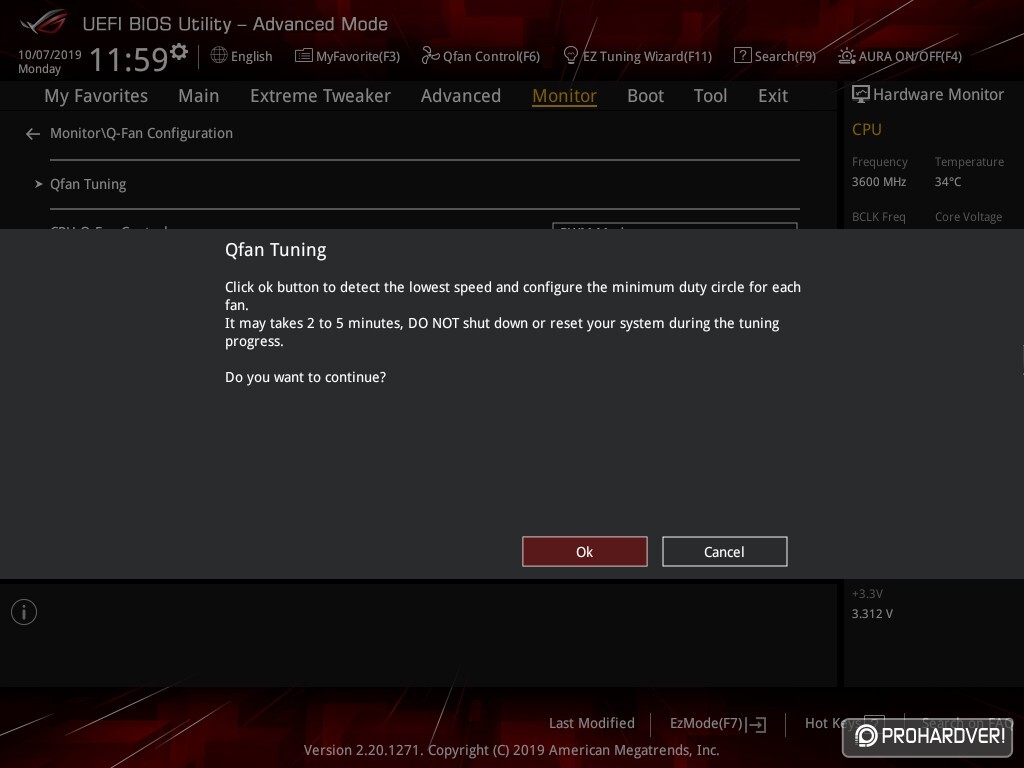Image resolution: width=1024 pixels, height=768 pixels.
Task: Toggle AURA ON/OFF(F4) lighting icon
Action: tap(846, 56)
